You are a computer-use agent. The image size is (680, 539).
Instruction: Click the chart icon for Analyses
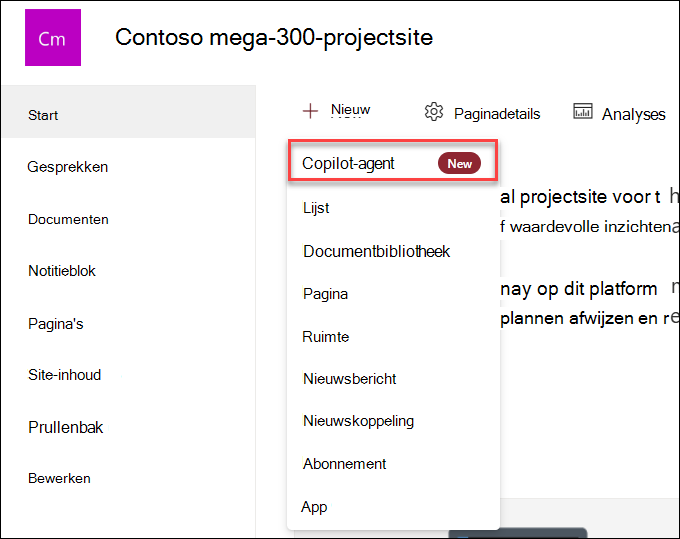(582, 111)
